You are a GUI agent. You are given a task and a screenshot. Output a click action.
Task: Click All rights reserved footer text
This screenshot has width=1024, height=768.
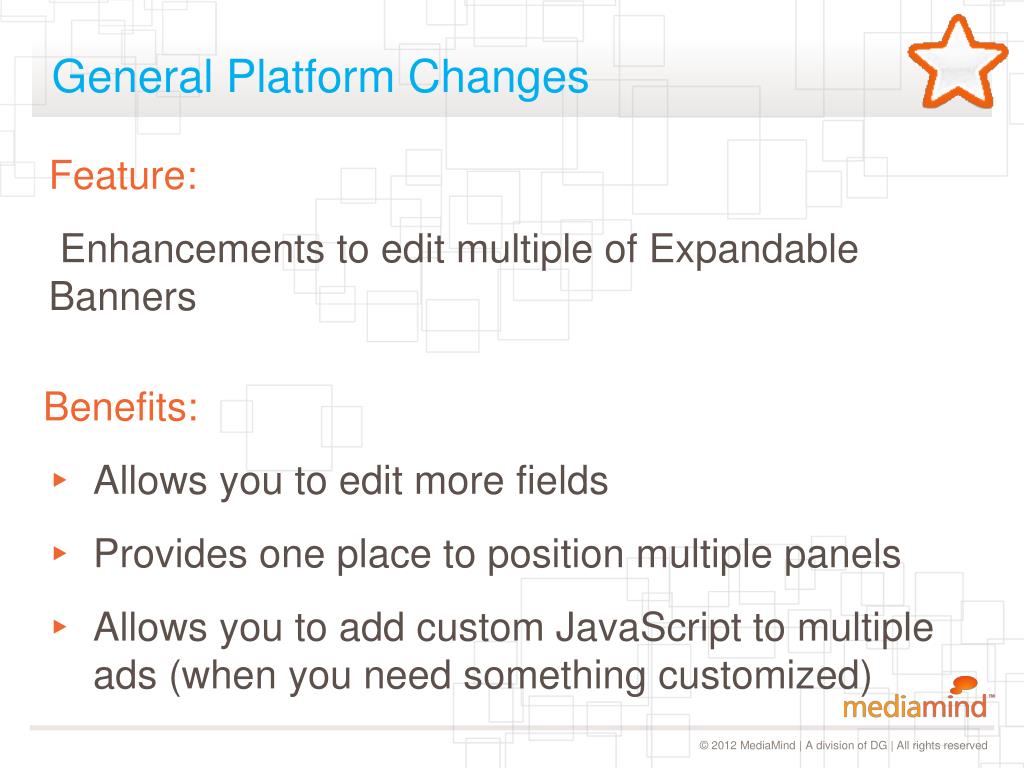(x=942, y=745)
